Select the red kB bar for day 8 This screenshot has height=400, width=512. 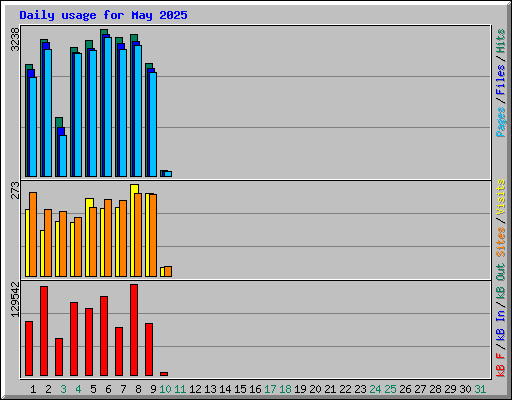point(134,330)
